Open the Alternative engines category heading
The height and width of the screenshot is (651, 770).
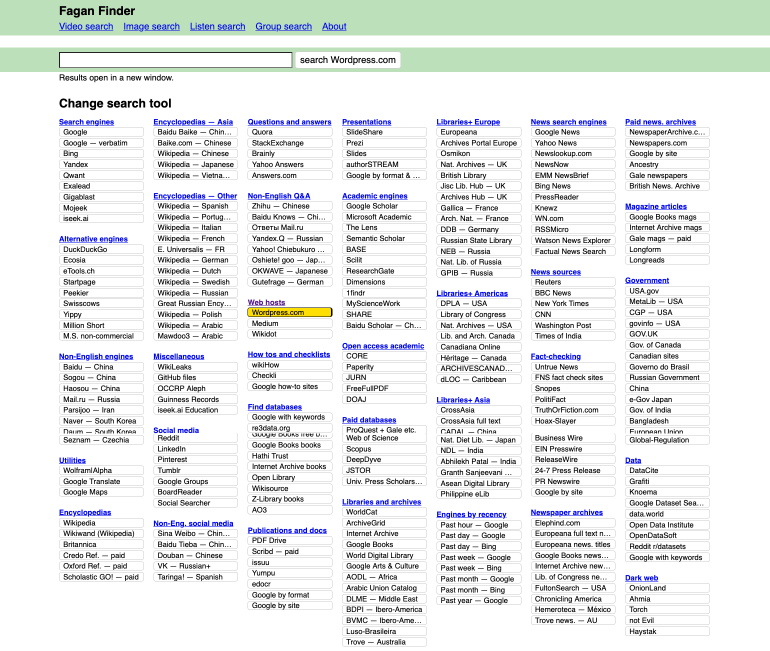[93, 239]
